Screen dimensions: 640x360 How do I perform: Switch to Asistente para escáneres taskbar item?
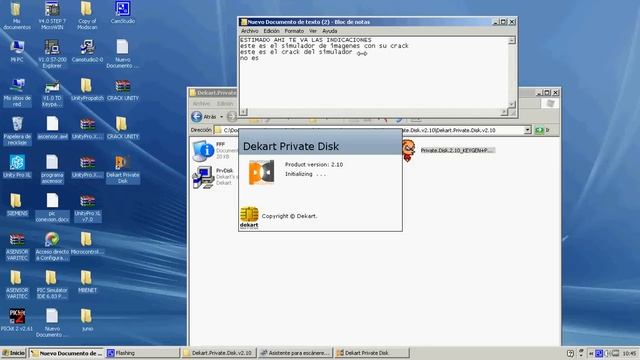pos(295,353)
